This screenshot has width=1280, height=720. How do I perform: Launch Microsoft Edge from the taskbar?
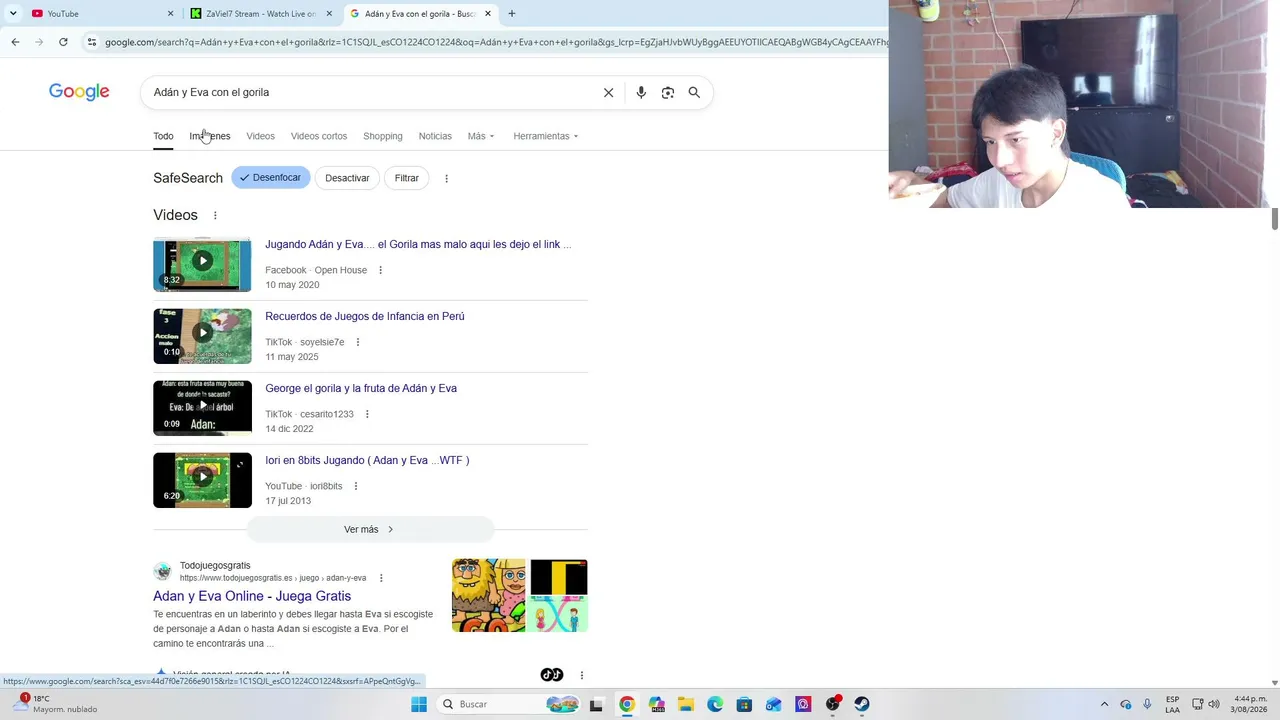[715, 704]
